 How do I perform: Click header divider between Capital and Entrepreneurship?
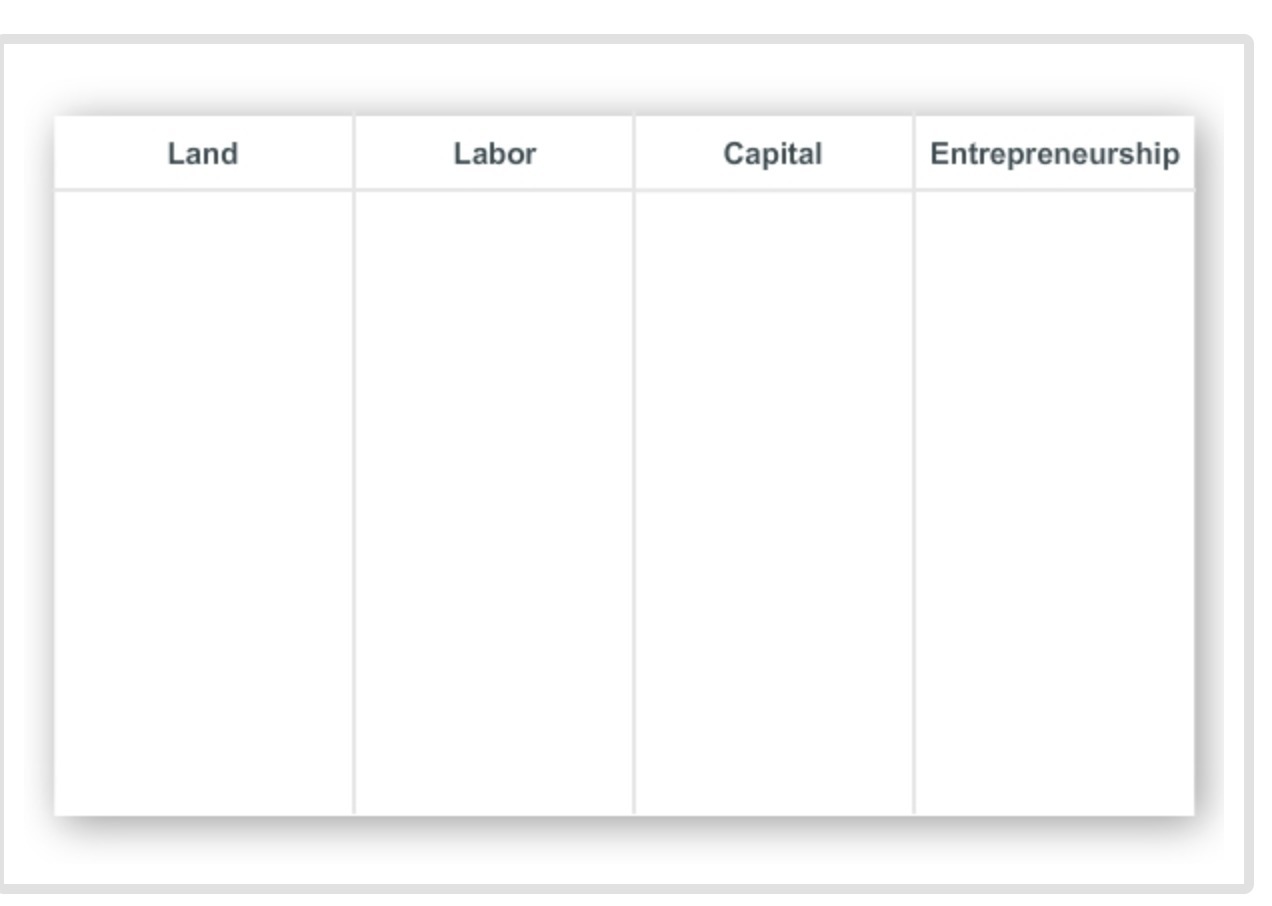(914, 152)
